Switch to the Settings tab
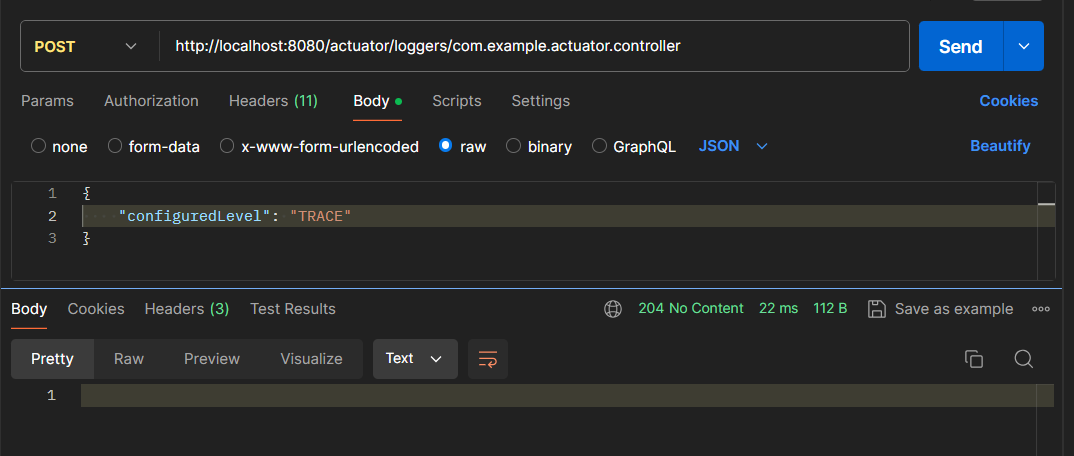Screen dimensions: 1074x456 coord(540,101)
